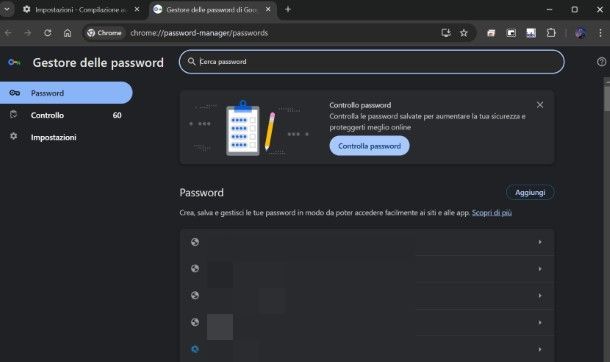
Task: Dismiss the Controllo password card
Action: point(540,105)
